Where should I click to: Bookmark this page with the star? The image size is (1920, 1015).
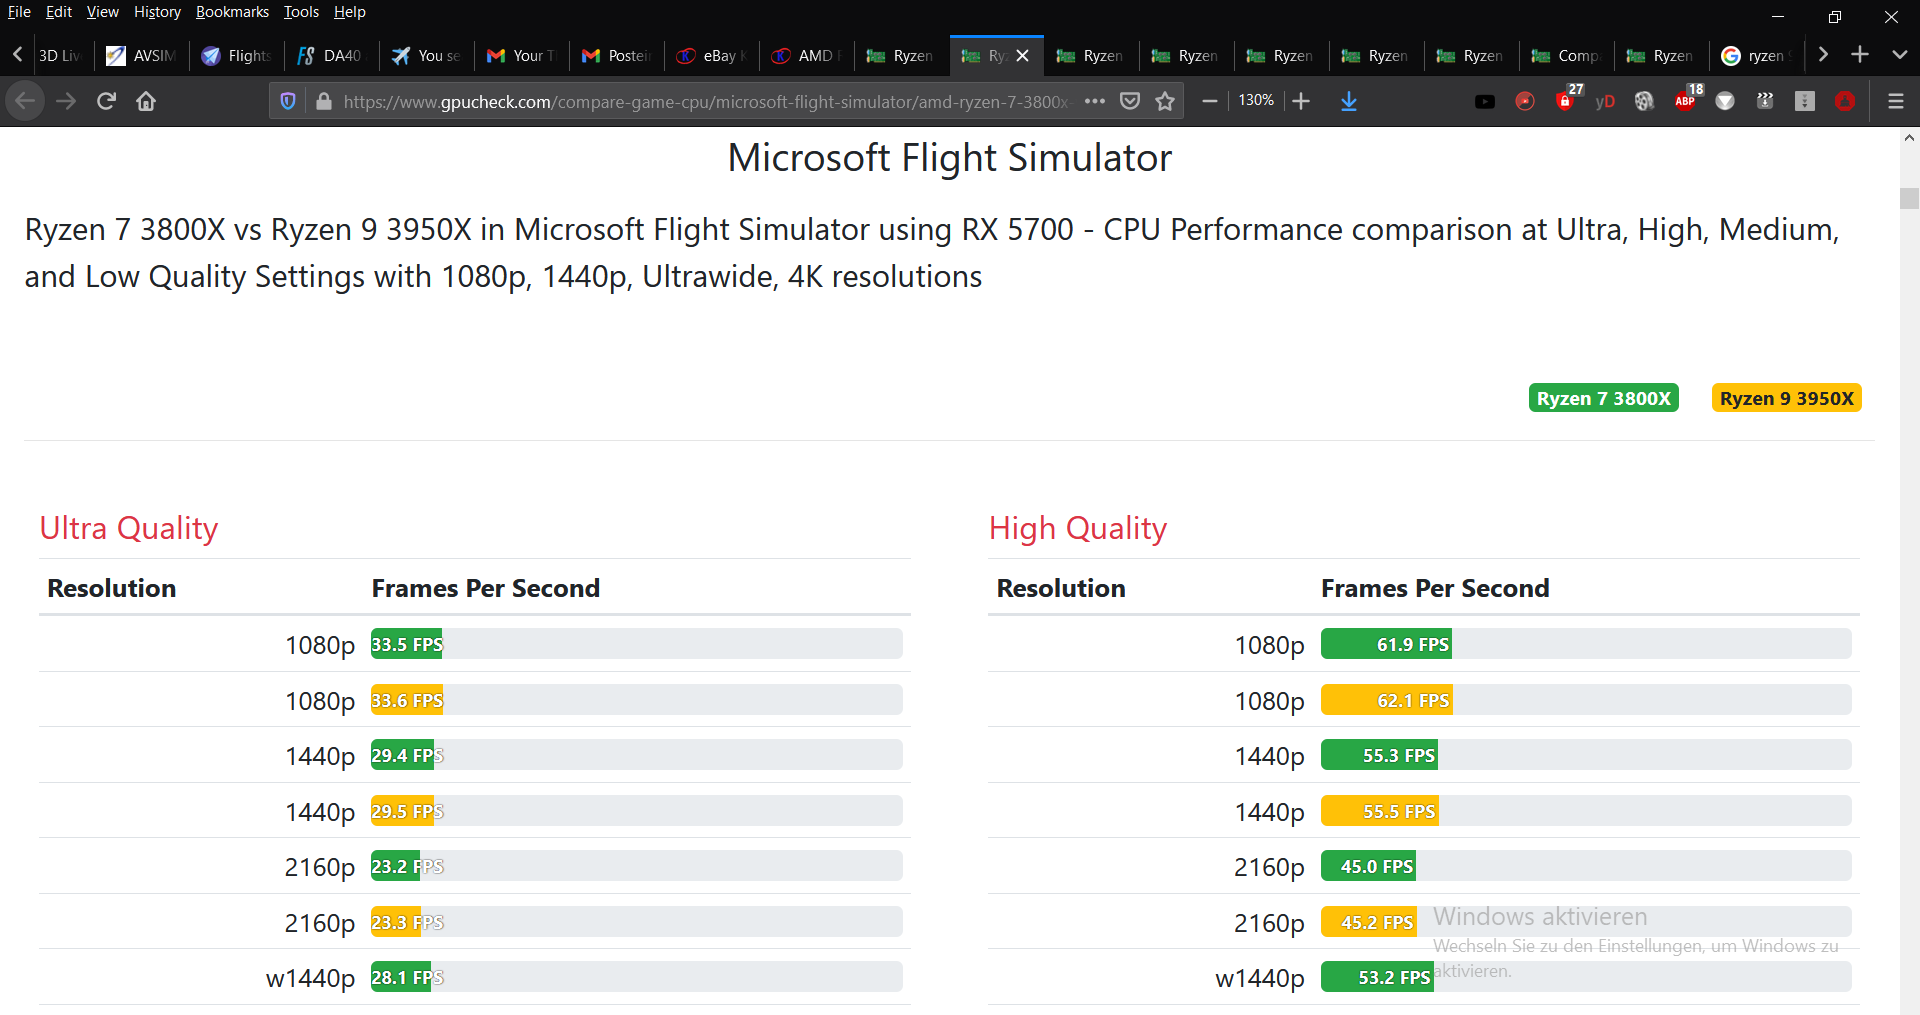(x=1165, y=101)
